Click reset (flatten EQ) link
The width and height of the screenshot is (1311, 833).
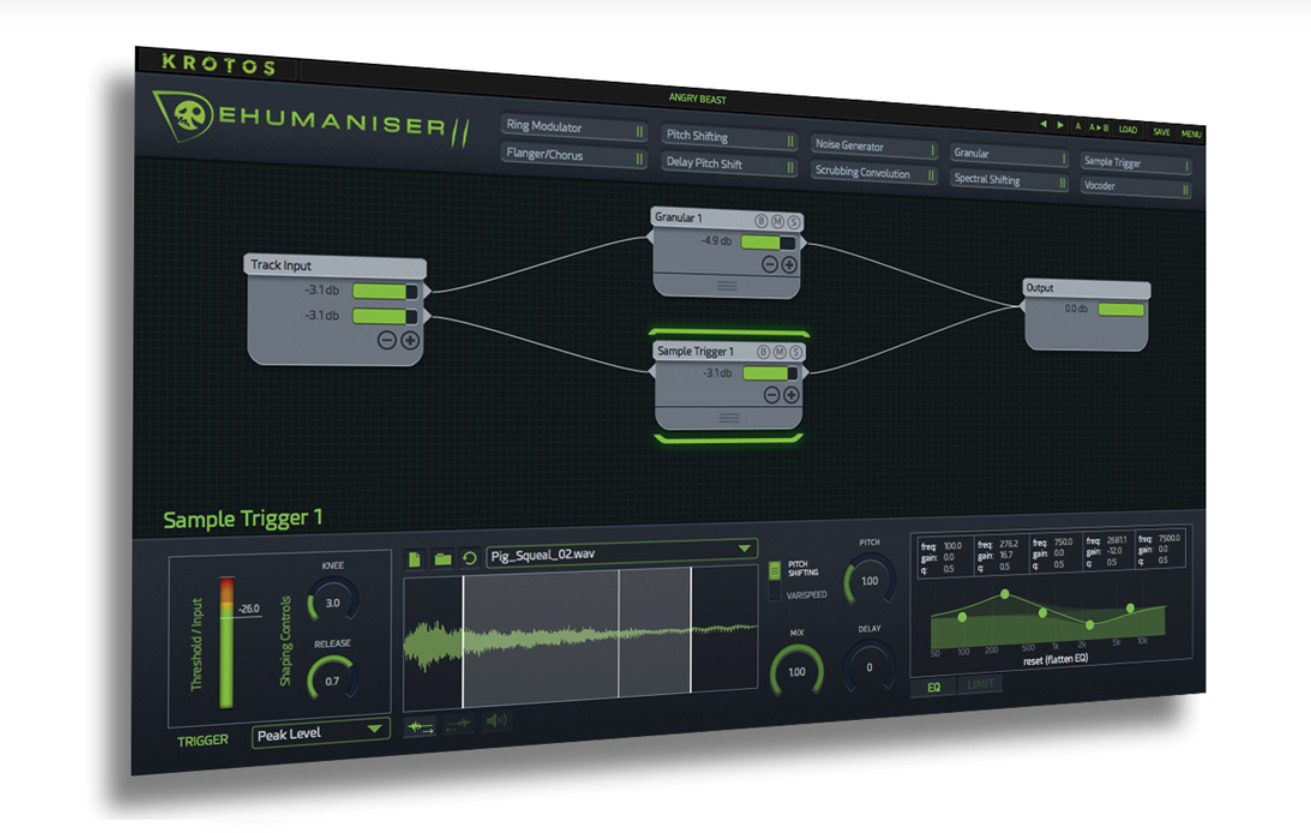pos(1054,661)
